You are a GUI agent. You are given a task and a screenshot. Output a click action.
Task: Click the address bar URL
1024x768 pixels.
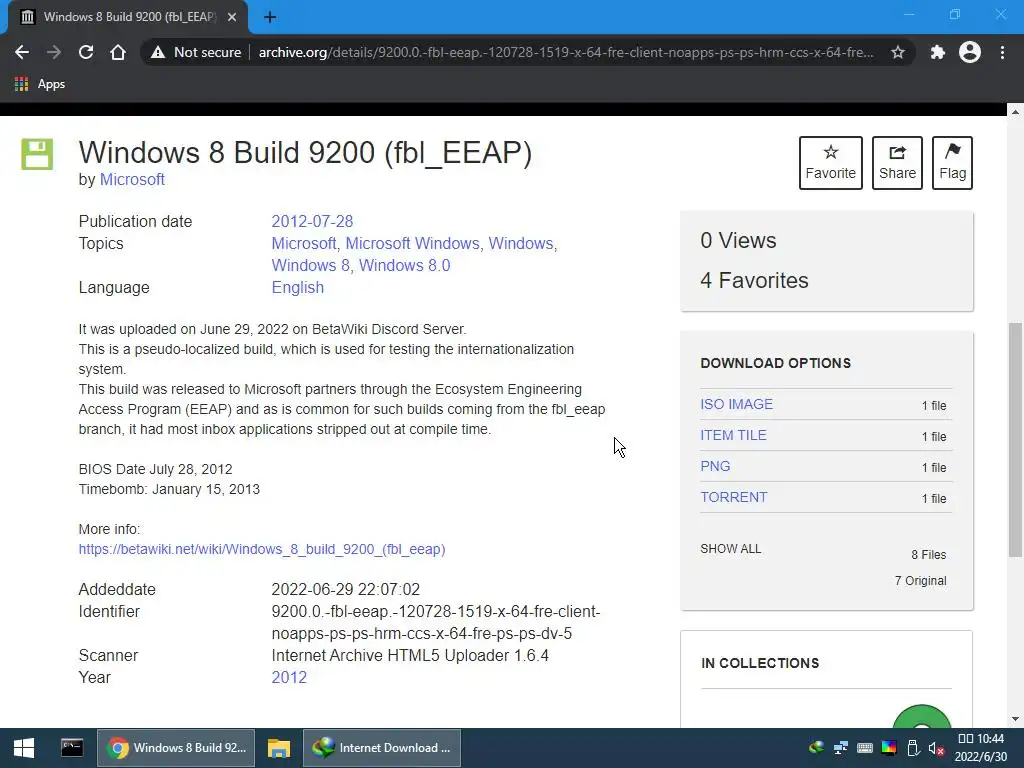[x=566, y=52]
